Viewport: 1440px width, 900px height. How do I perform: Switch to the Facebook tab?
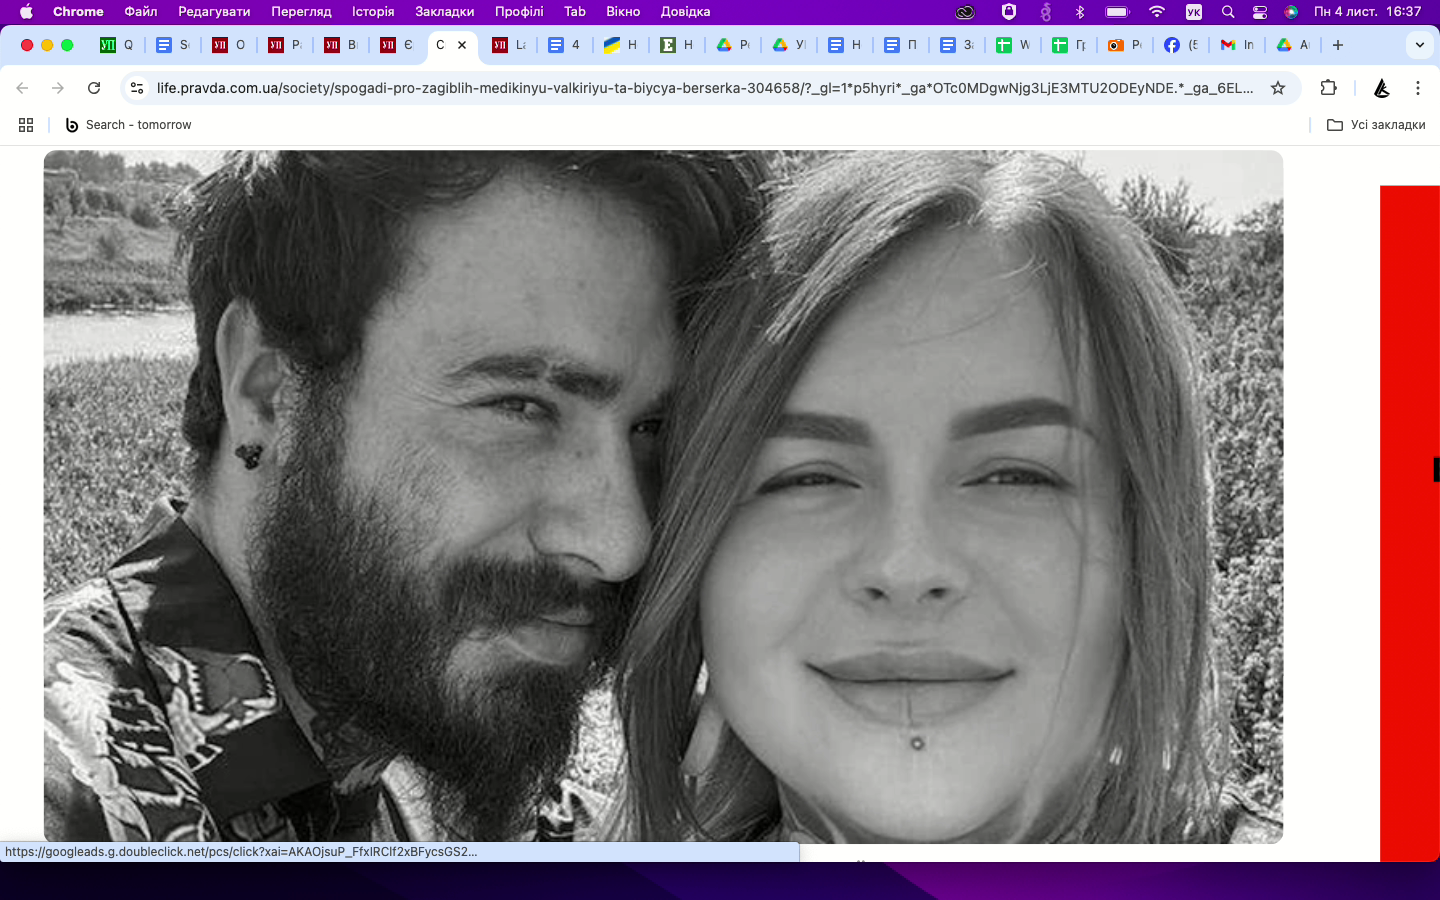tap(1180, 45)
